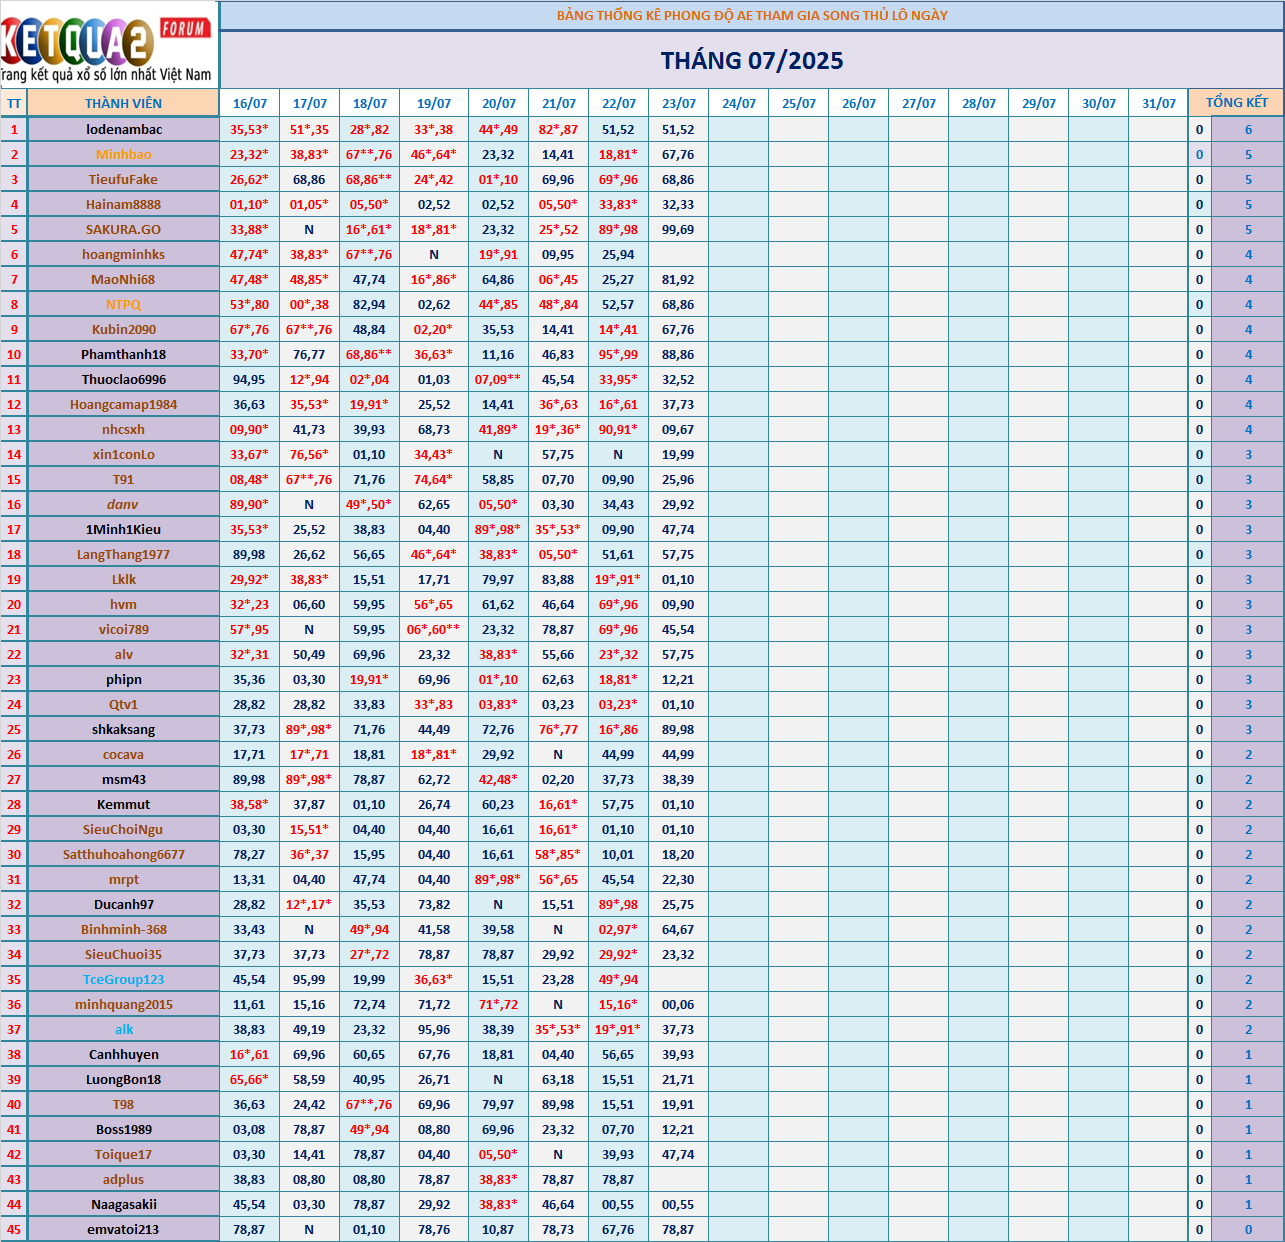Select the THÁNG 07/2025 title
This screenshot has width=1285, height=1242.
point(752,61)
